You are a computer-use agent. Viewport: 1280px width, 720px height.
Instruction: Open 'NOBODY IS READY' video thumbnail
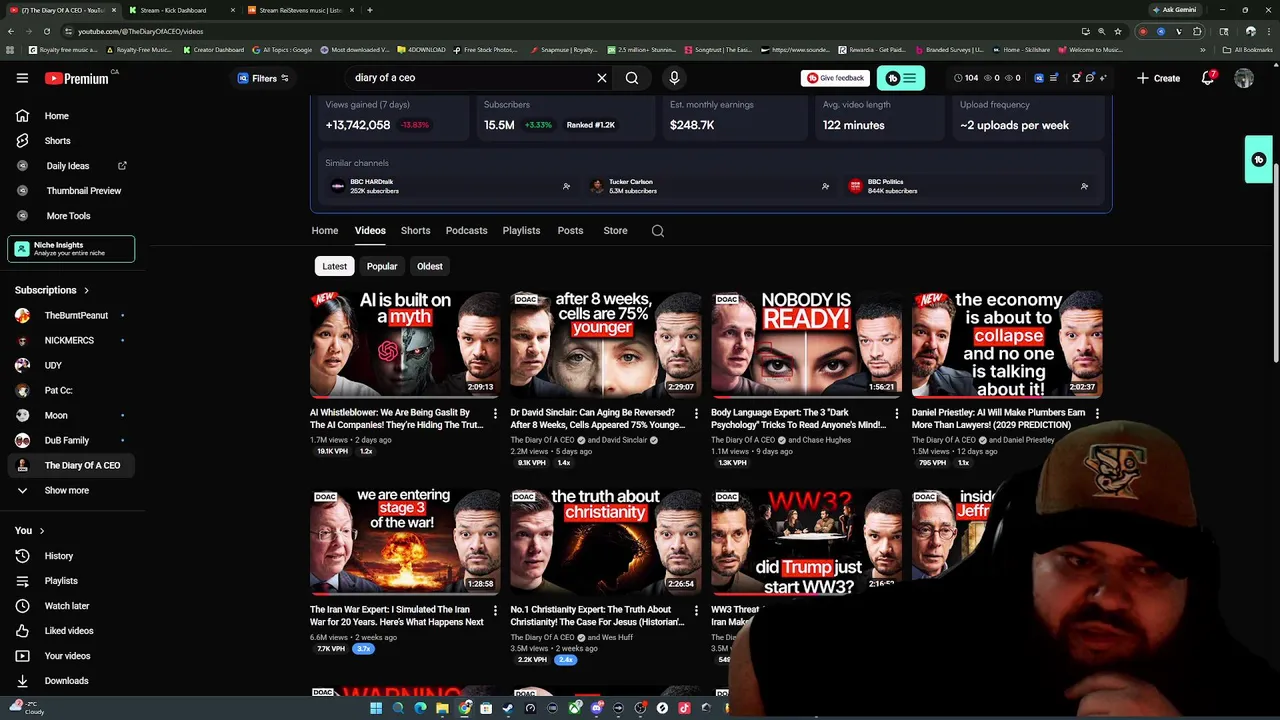(x=806, y=345)
